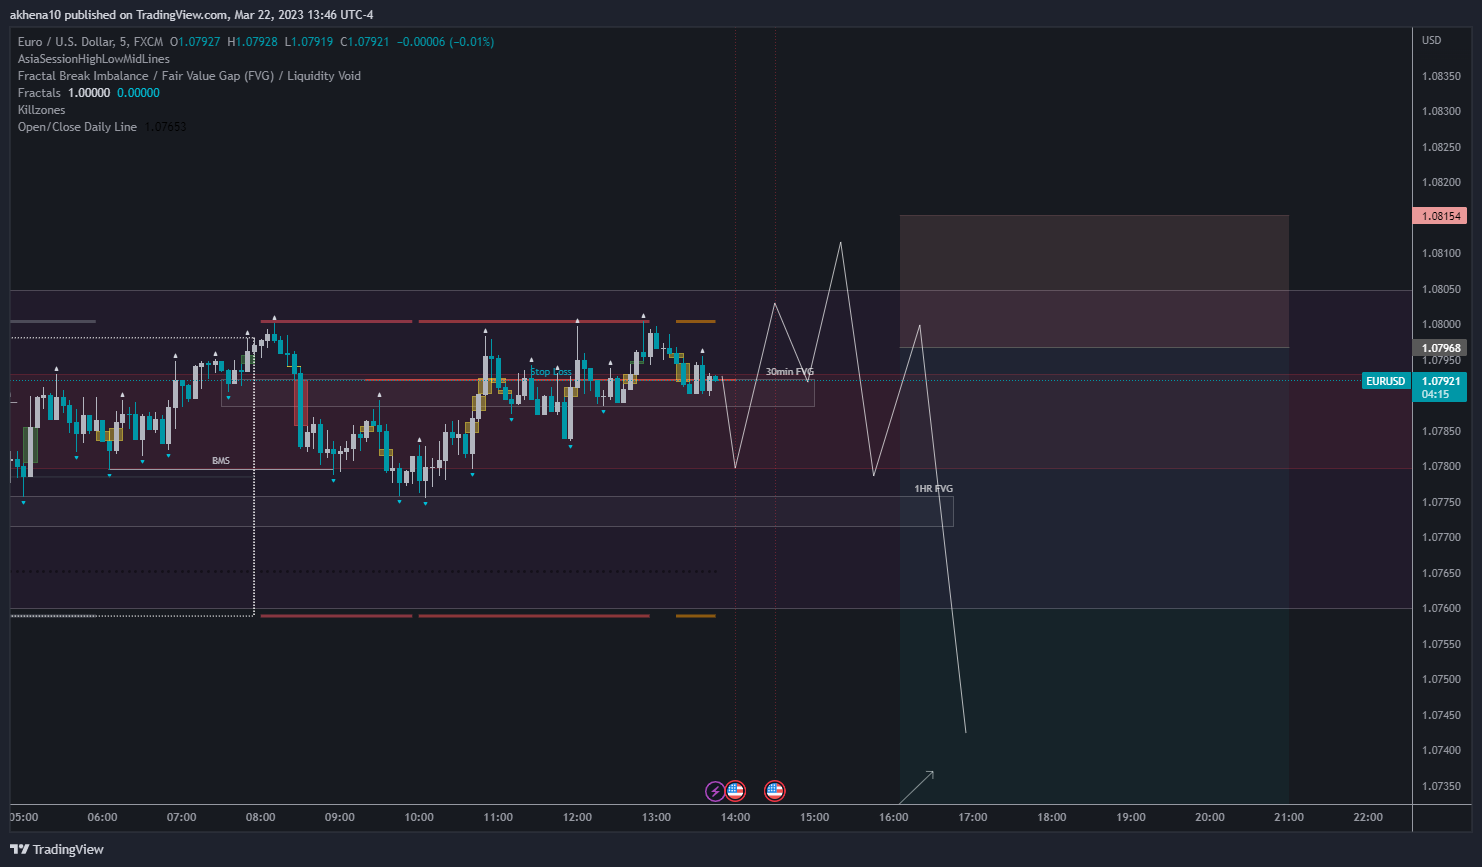The height and width of the screenshot is (867, 1482).
Task: Select the arrow drawing near 16:00
Action: click(x=916, y=787)
